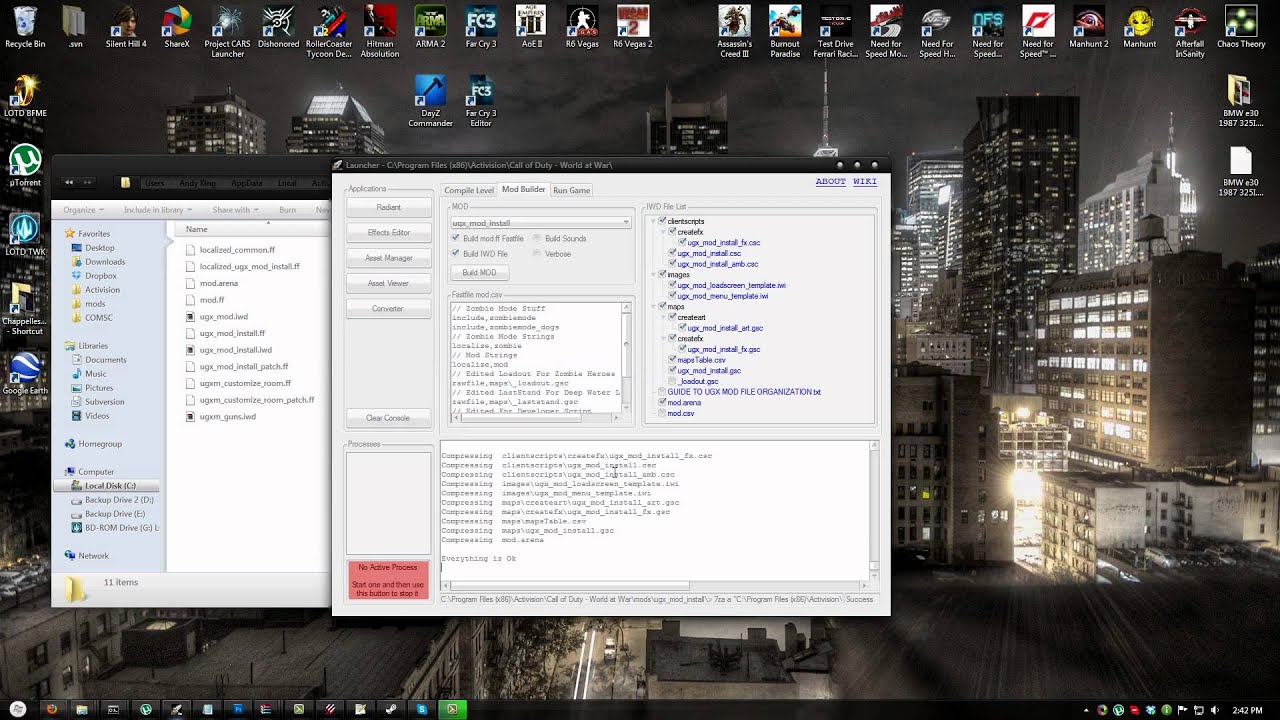This screenshot has width=1280, height=720.
Task: Open the Chaos Theory desktop icon
Action: coord(1241,27)
